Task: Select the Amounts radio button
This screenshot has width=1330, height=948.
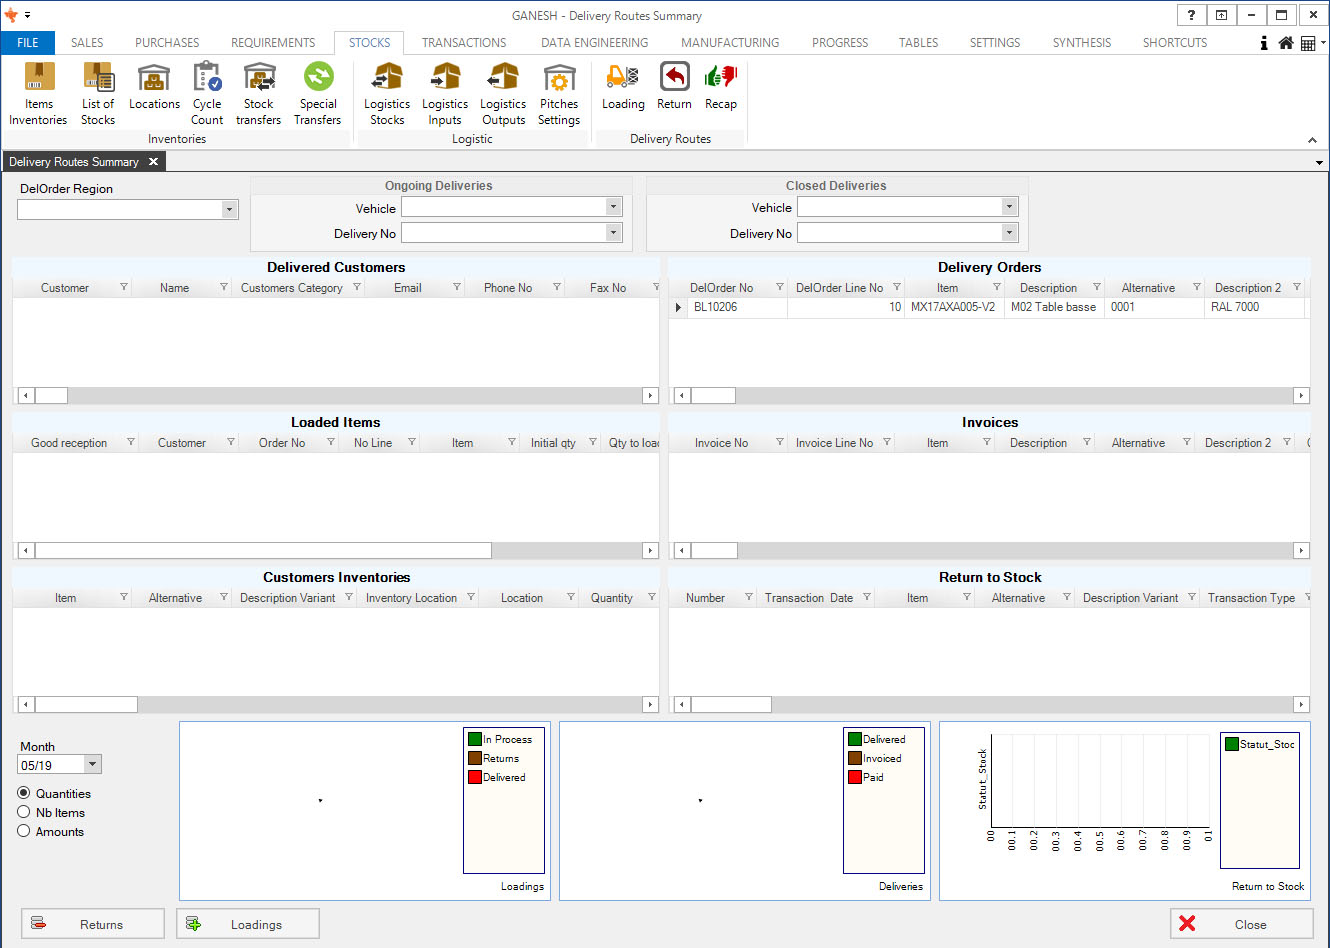Action: click(x=24, y=831)
